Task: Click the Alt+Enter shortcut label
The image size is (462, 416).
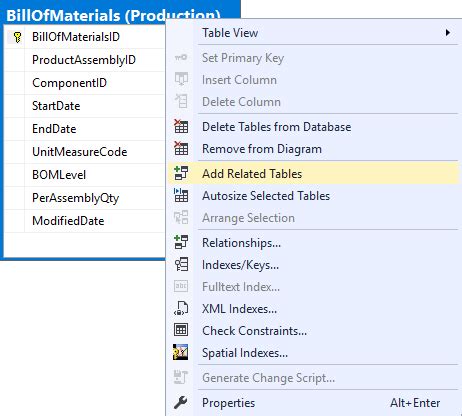Action: pyautogui.click(x=415, y=403)
